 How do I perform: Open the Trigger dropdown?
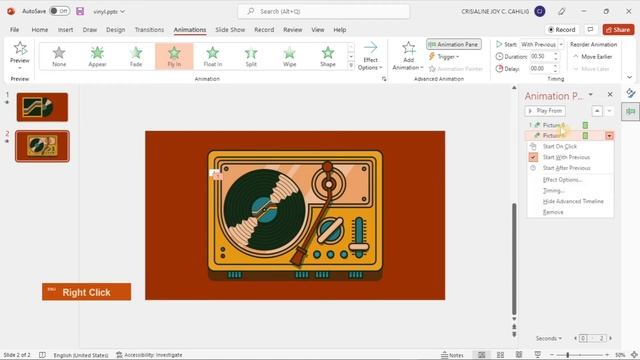[x=444, y=56]
